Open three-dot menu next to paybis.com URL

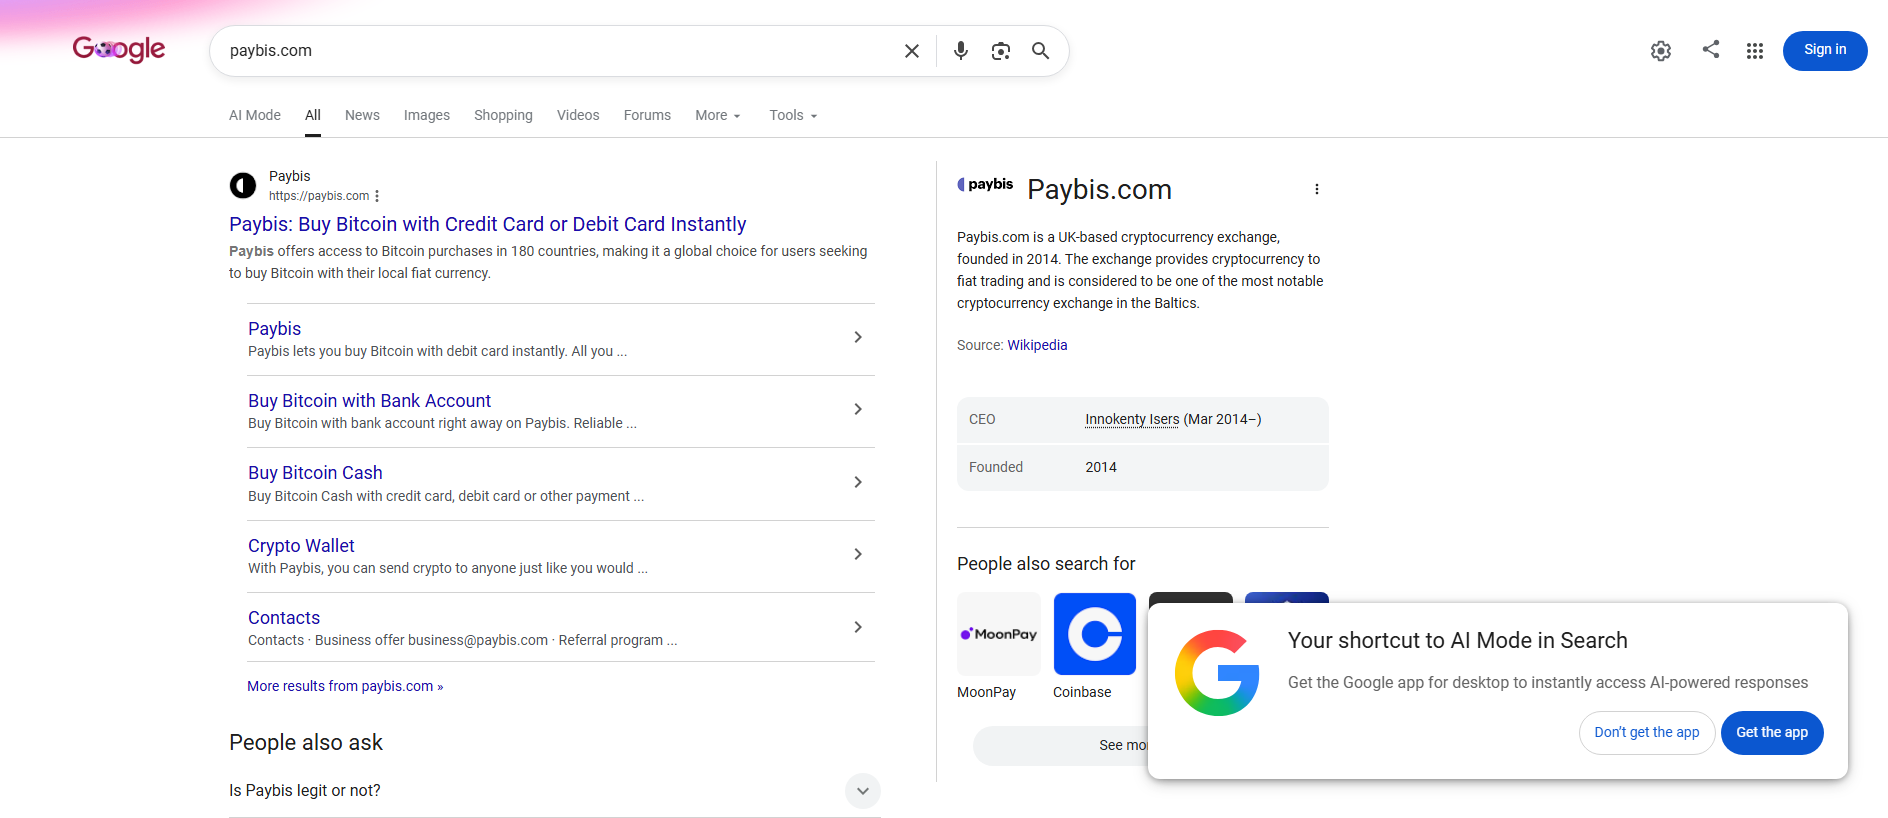(x=377, y=196)
